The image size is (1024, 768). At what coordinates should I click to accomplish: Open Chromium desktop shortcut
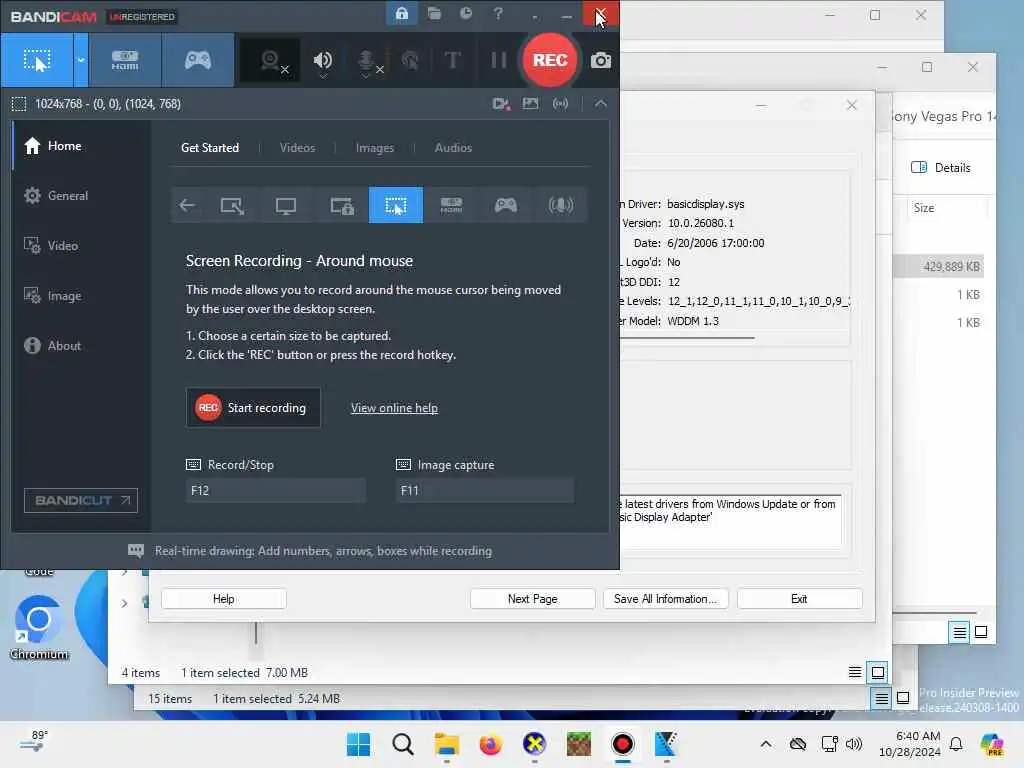[x=39, y=627]
